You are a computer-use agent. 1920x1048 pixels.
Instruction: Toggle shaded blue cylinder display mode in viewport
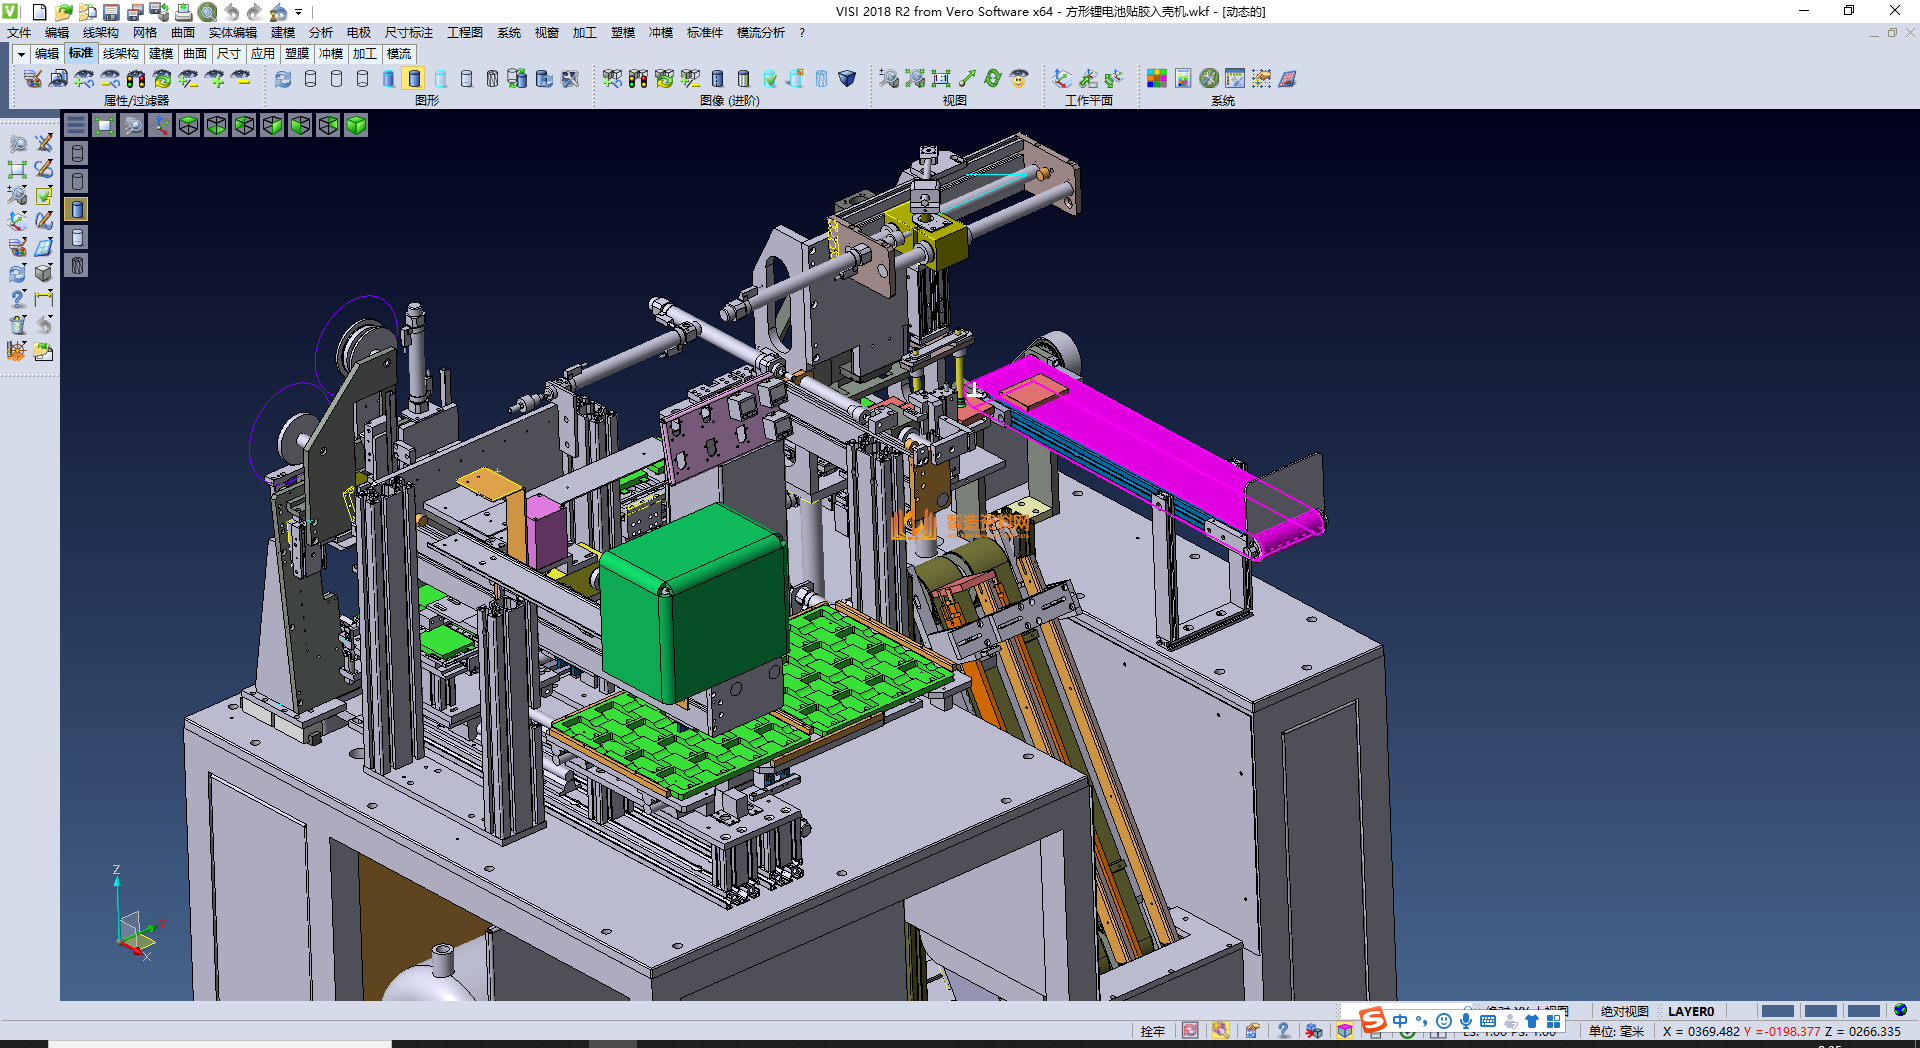click(x=77, y=209)
